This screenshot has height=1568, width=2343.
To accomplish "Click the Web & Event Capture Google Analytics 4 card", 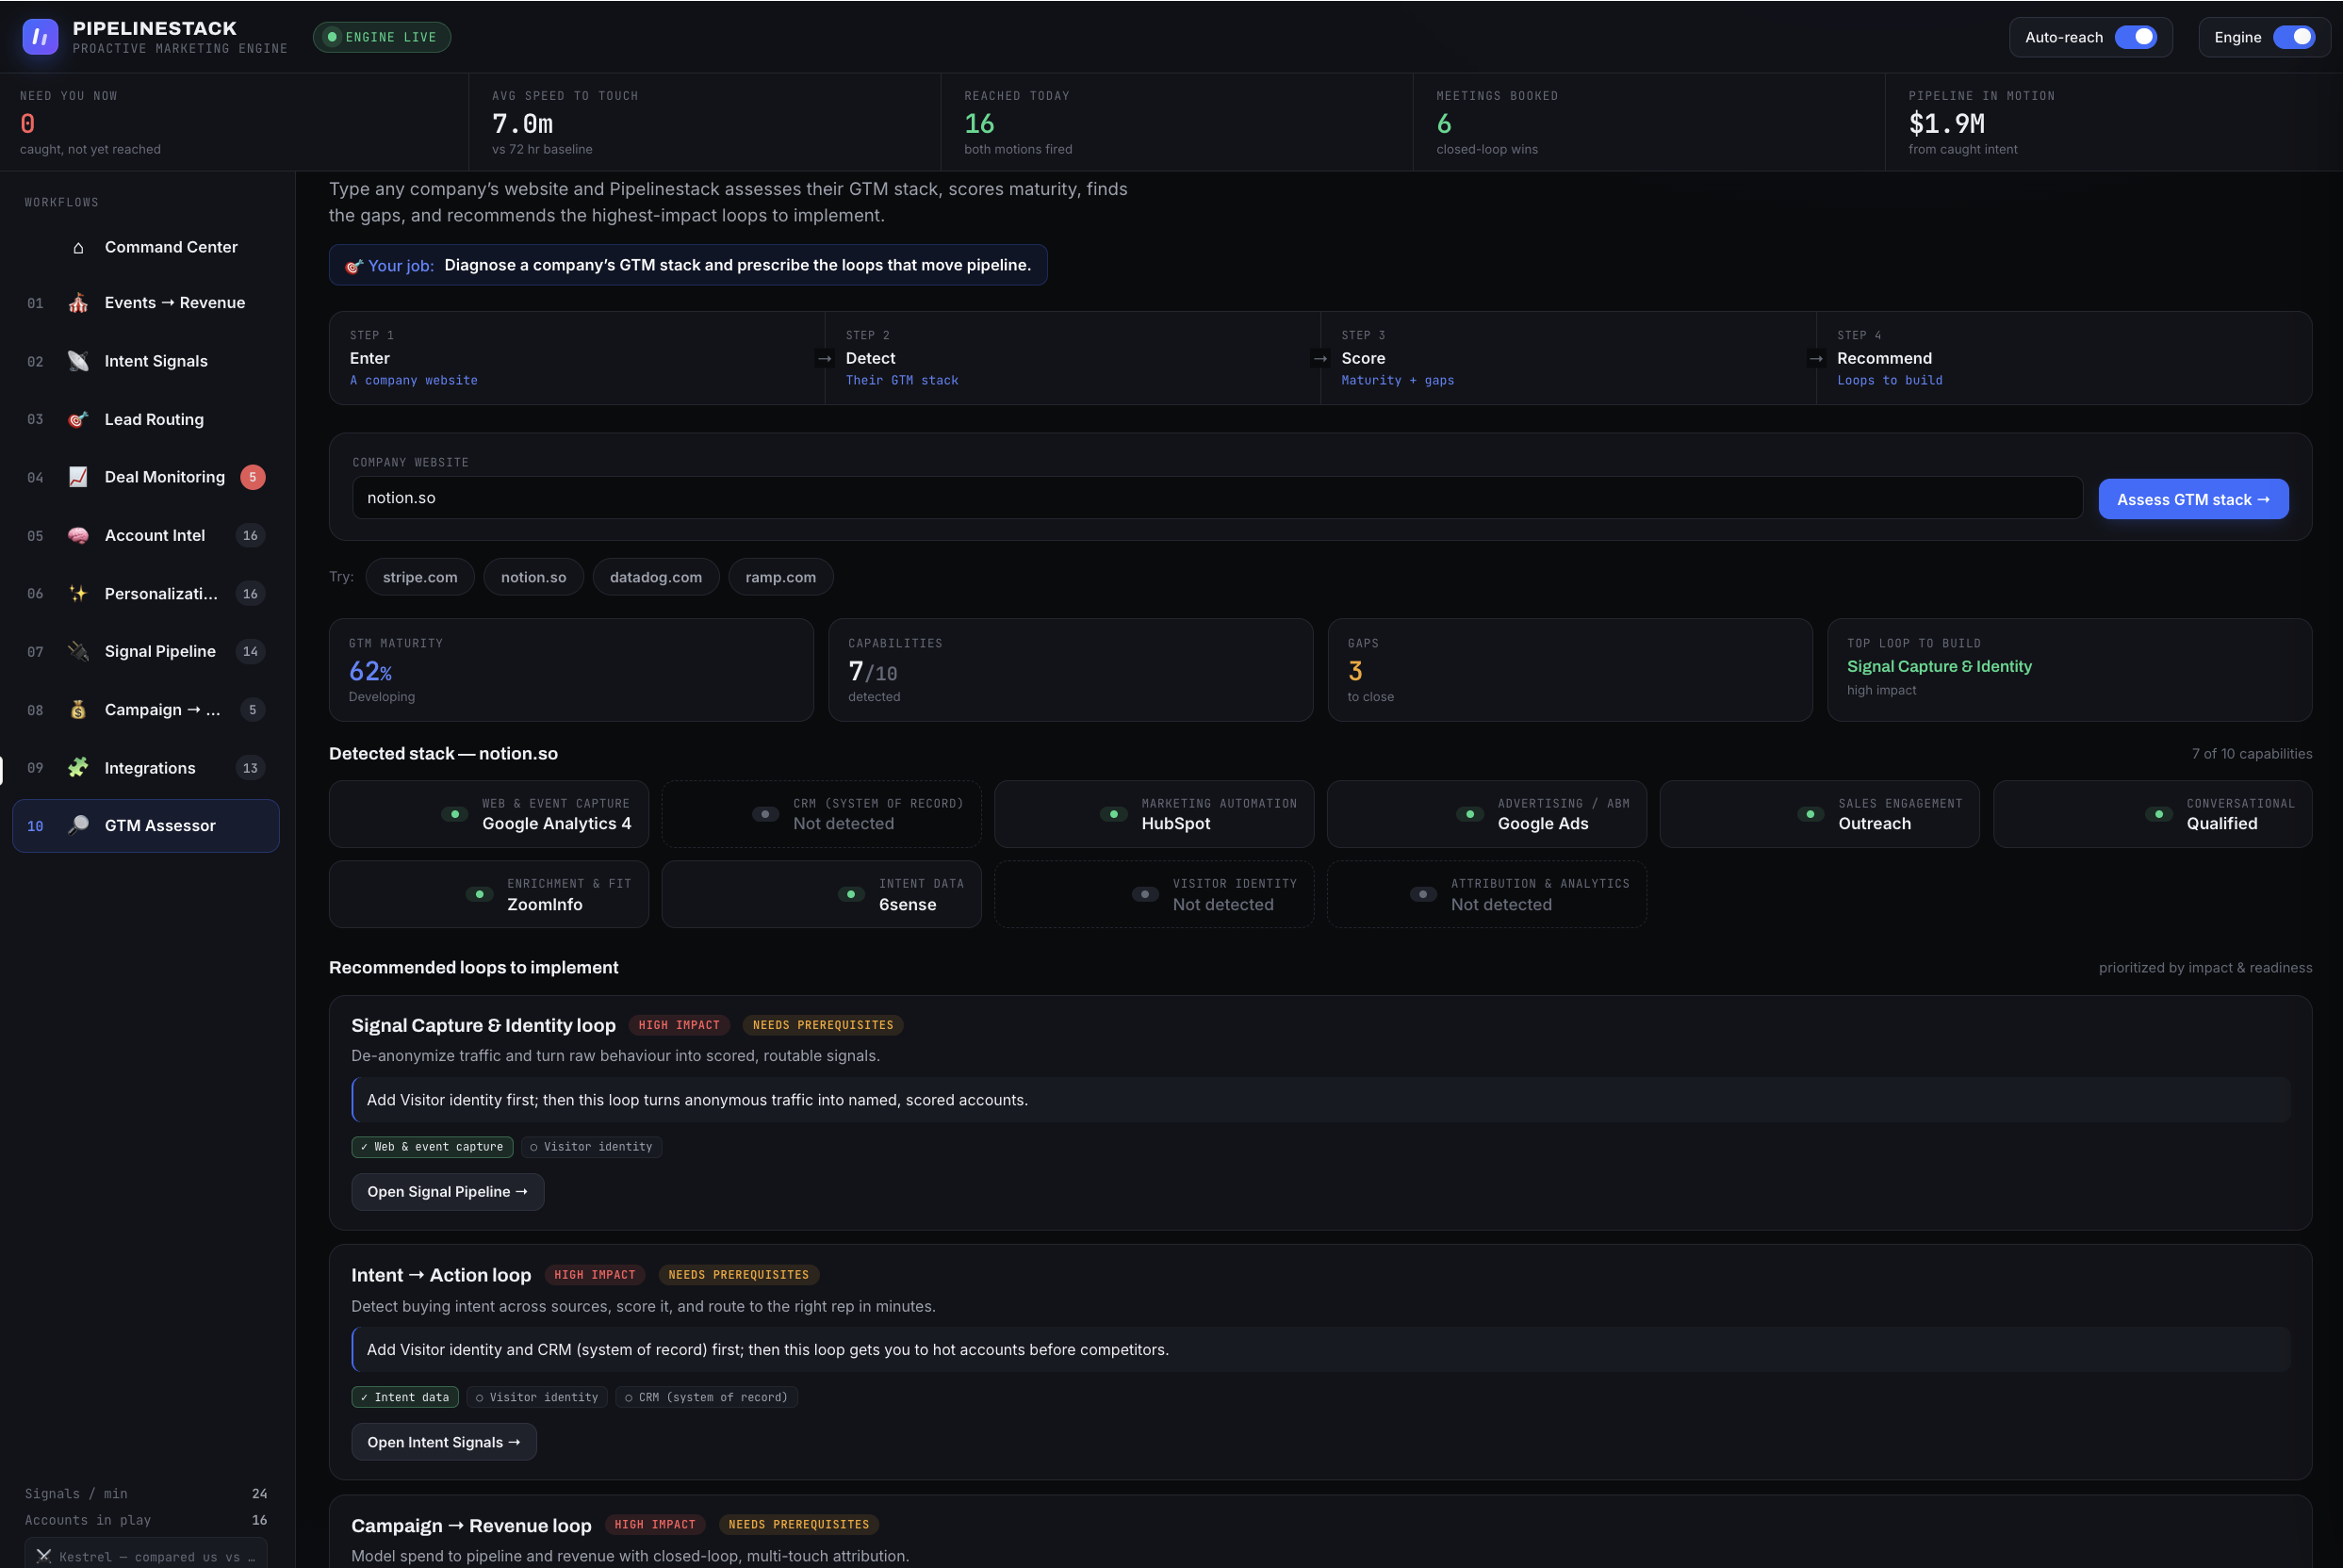I will (x=489, y=814).
